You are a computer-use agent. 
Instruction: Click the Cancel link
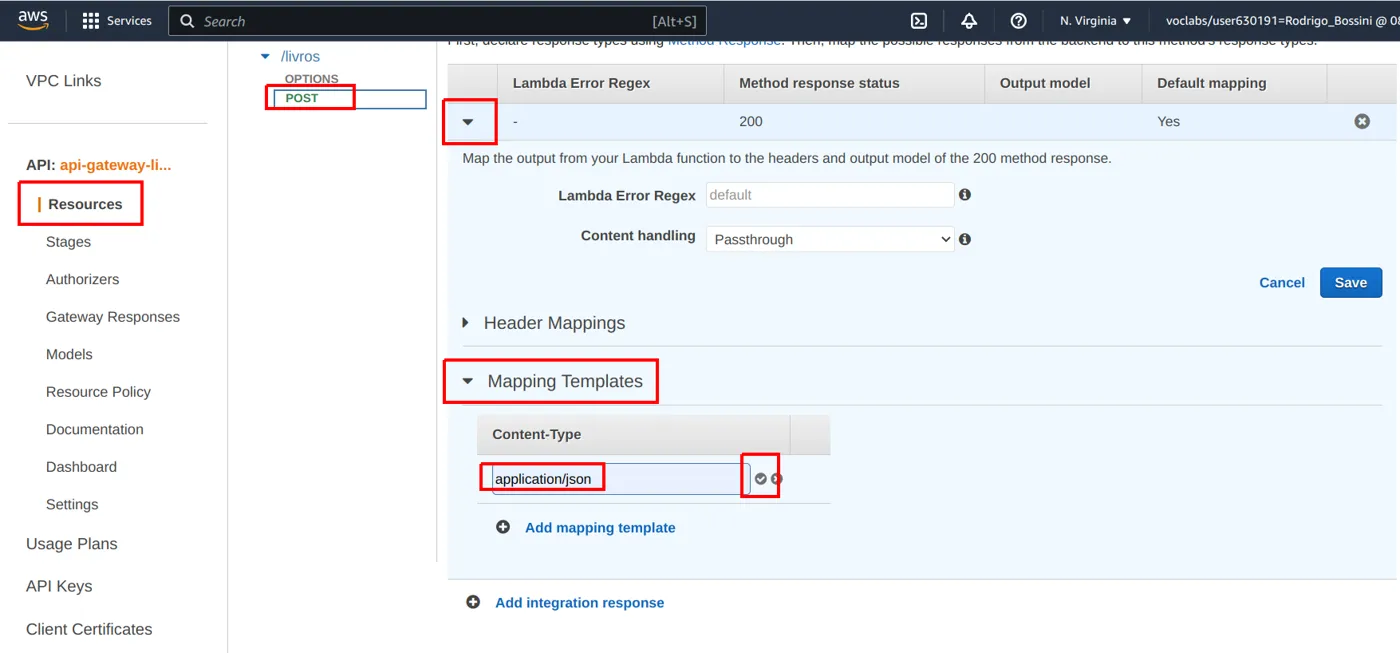[1282, 283]
